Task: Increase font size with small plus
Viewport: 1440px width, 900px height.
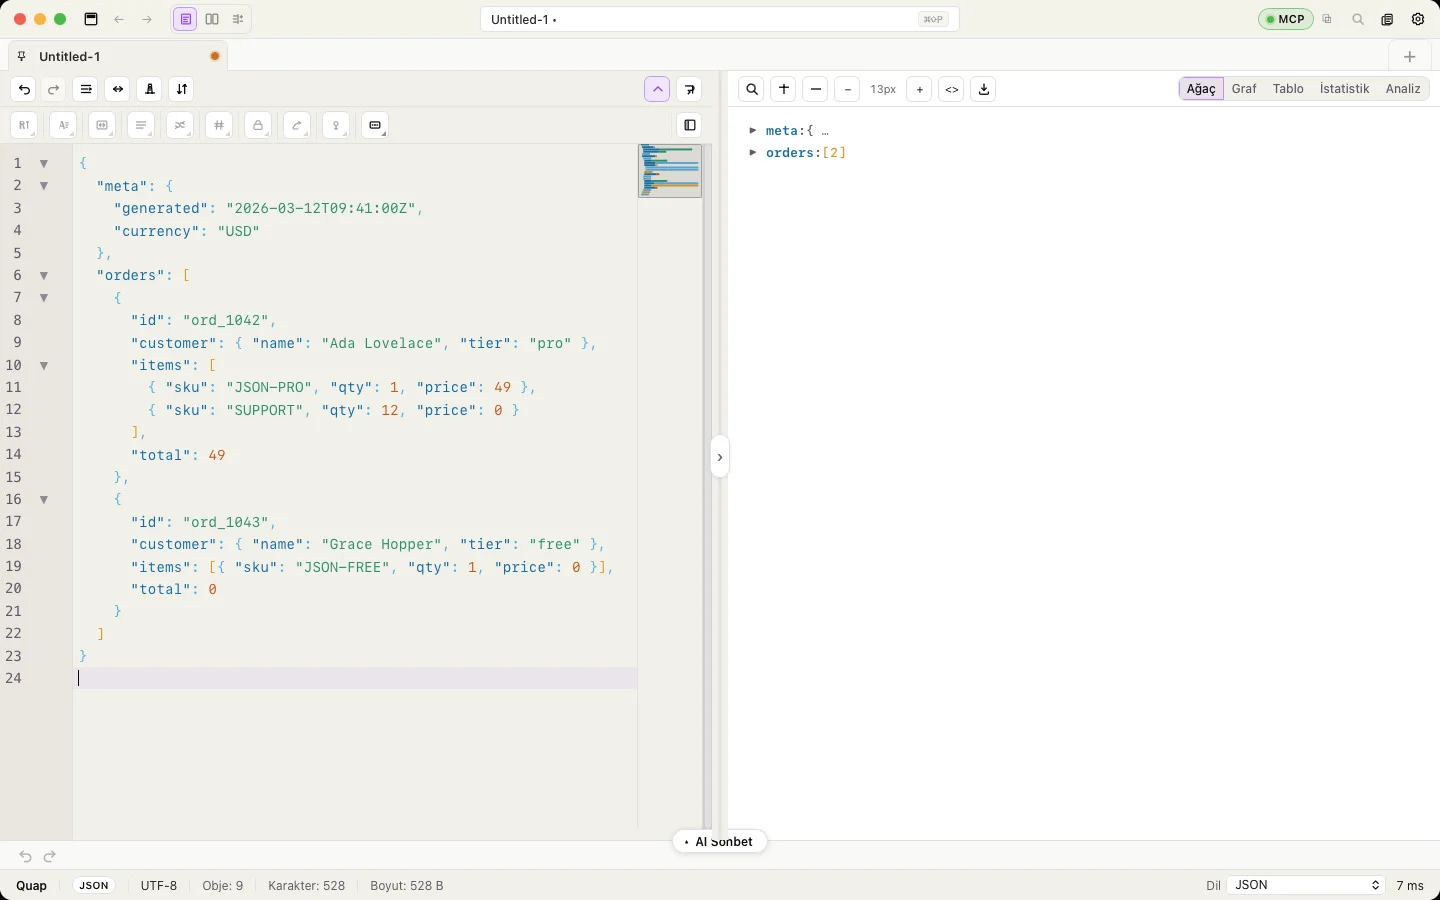Action: click(x=920, y=89)
